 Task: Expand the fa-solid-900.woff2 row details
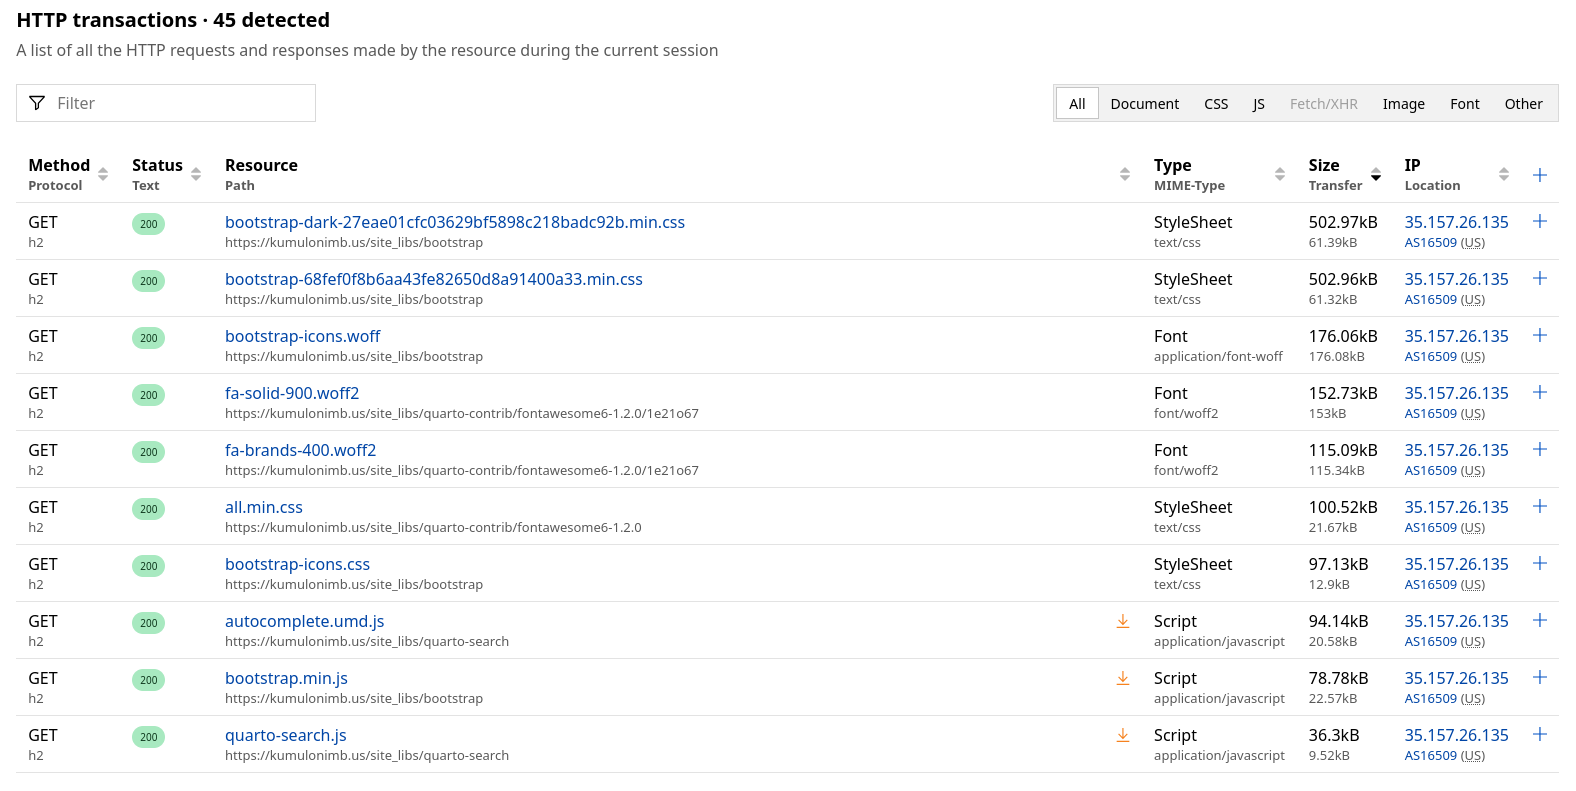click(x=1540, y=393)
